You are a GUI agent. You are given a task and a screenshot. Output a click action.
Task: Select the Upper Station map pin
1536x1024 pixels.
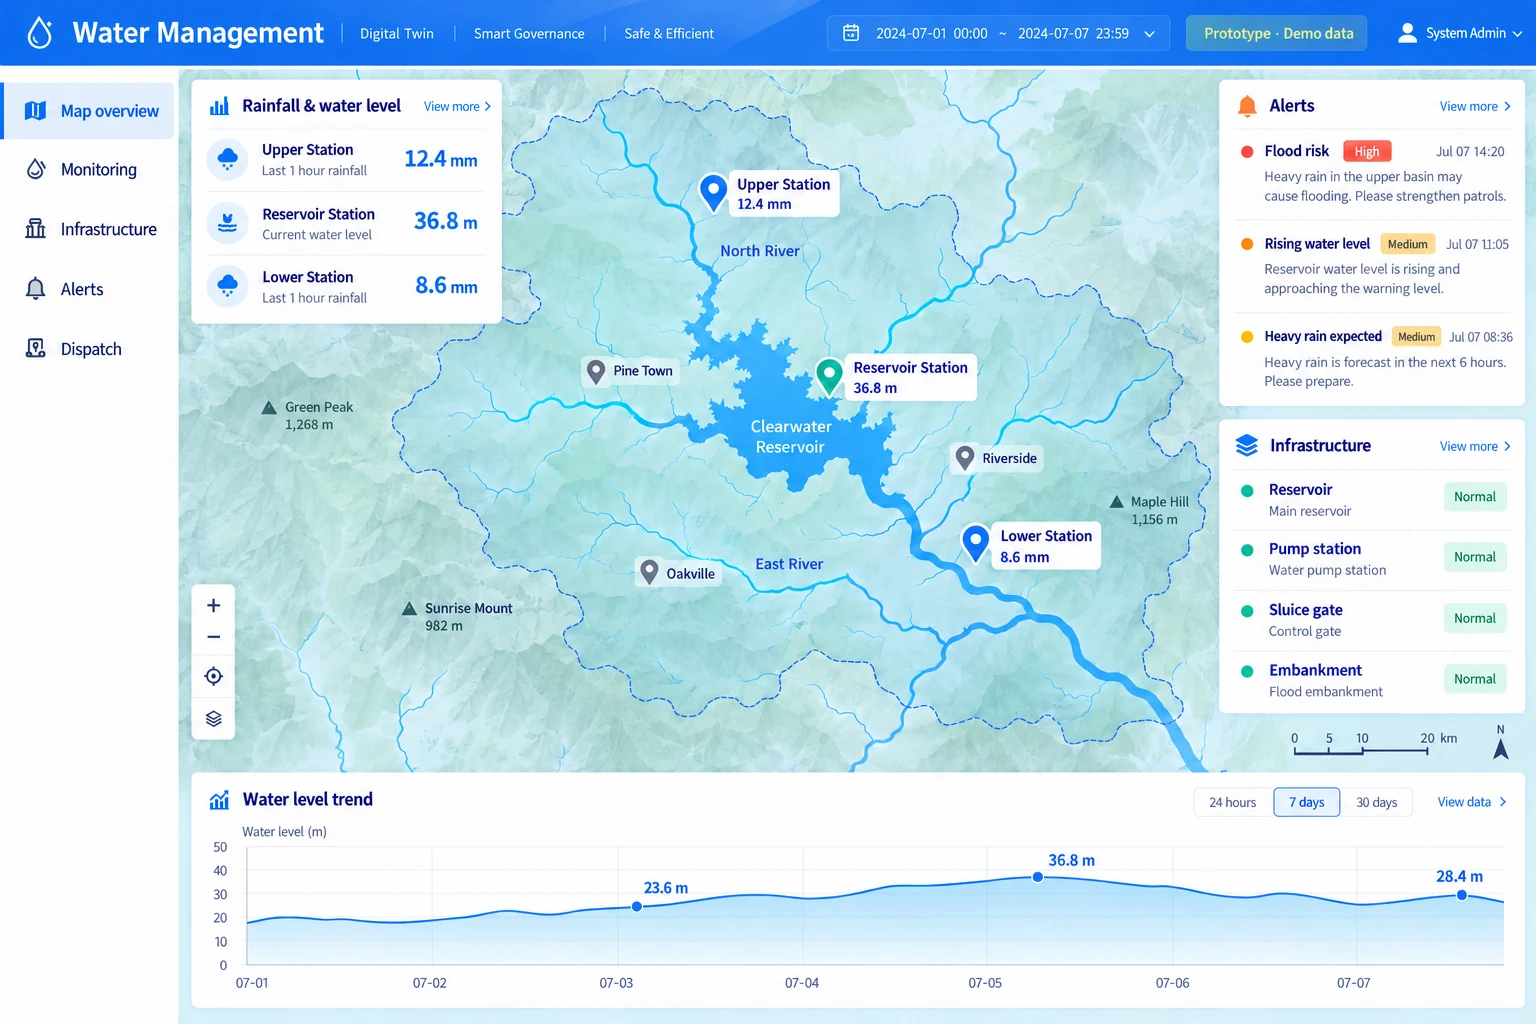tap(713, 192)
